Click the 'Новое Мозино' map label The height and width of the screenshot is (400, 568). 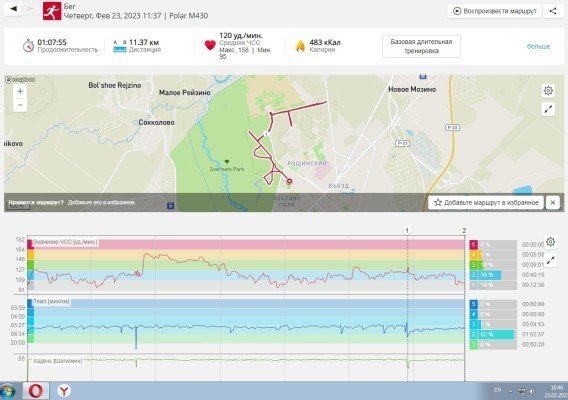coord(412,89)
